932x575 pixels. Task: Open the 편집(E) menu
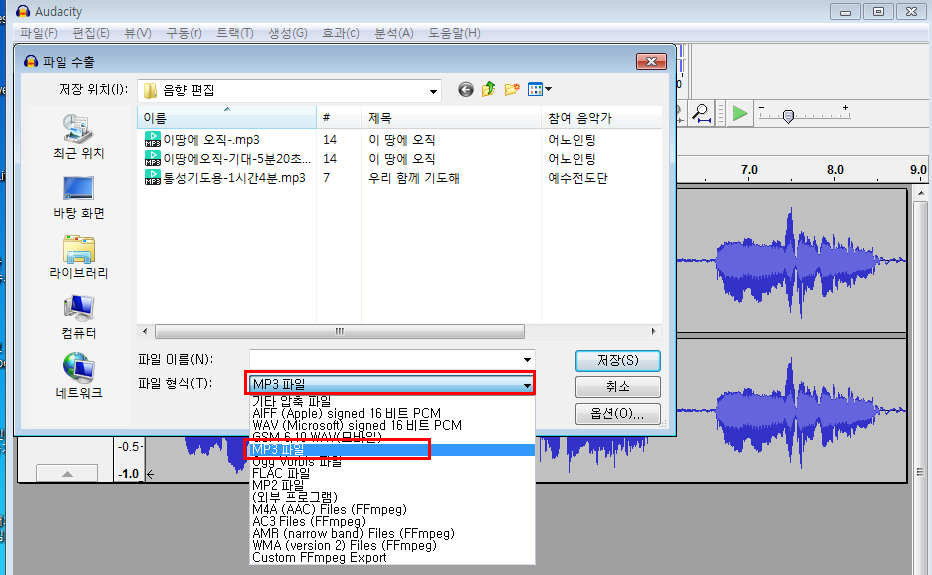(91, 33)
